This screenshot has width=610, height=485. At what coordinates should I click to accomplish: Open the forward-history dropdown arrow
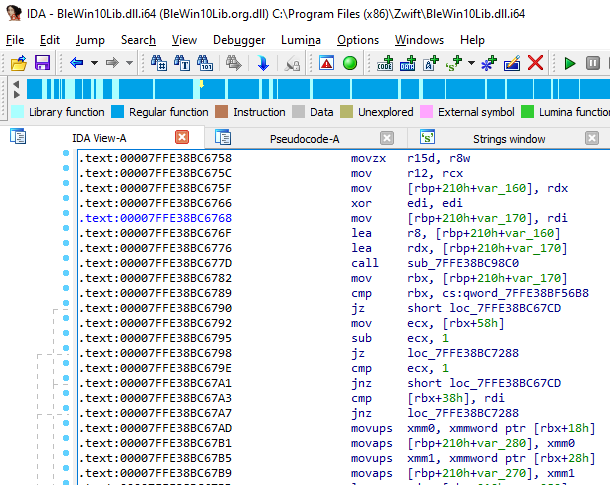(130, 63)
